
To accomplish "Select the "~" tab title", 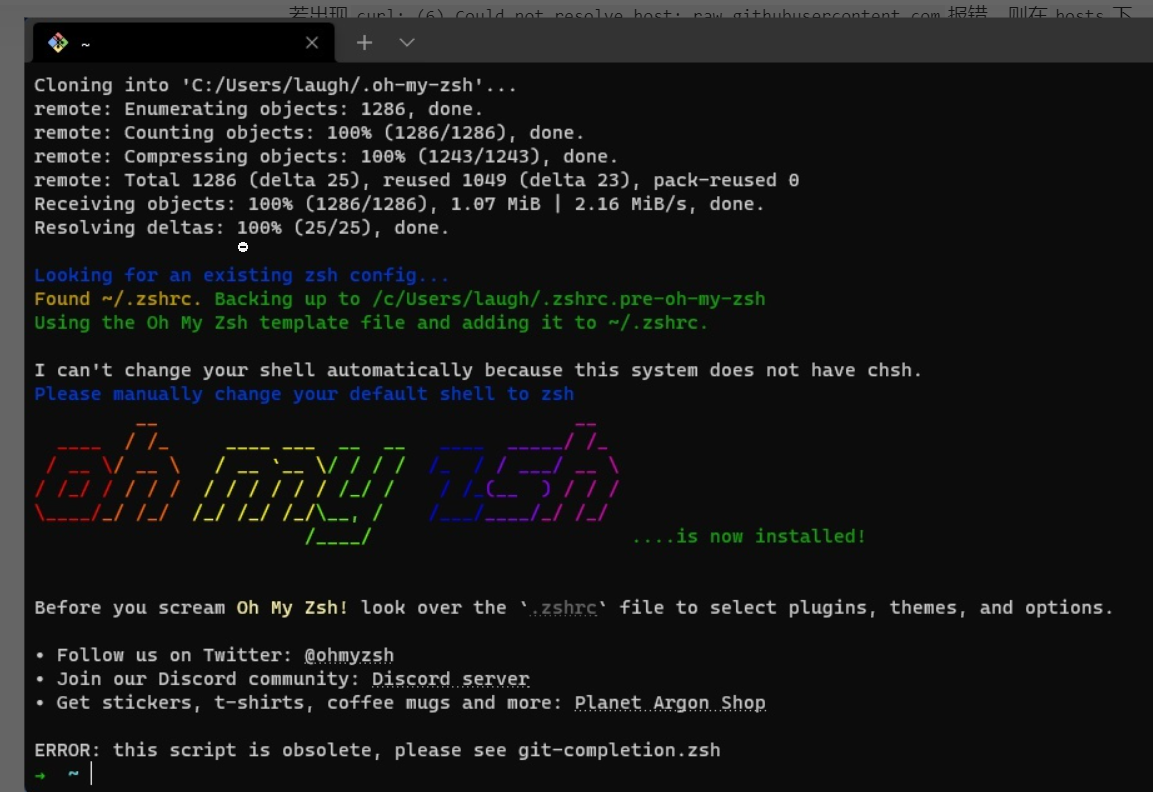I will (86, 44).
